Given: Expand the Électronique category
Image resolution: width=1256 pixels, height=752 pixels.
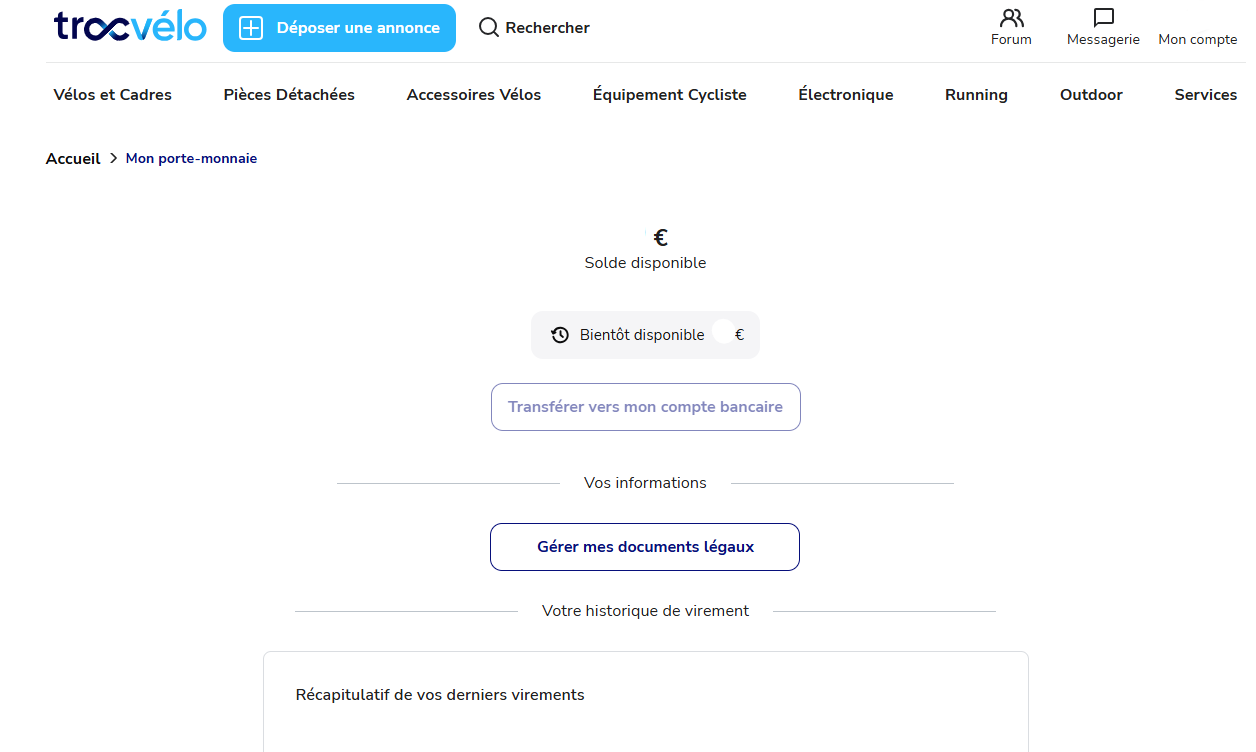Looking at the screenshot, I should pyautogui.click(x=846, y=95).
